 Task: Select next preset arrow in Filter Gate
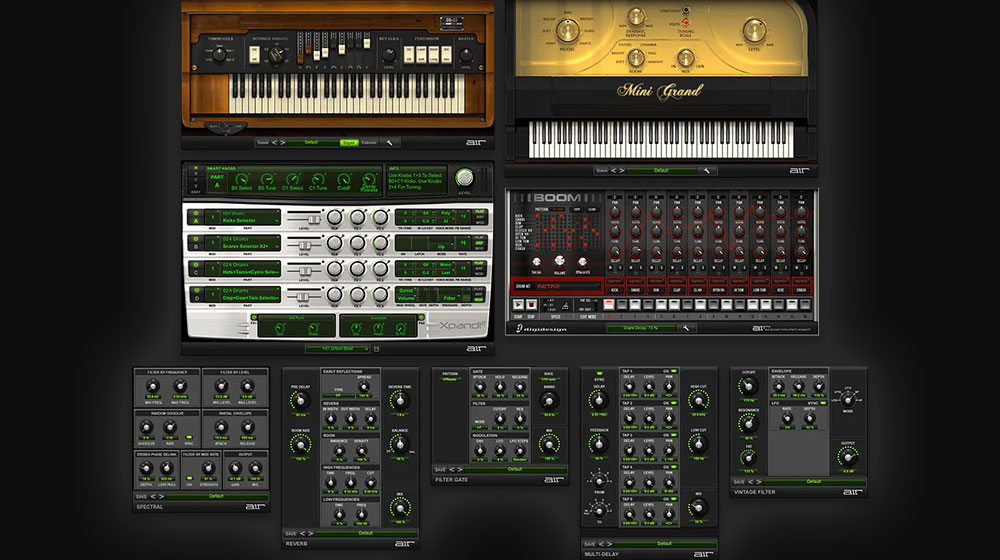point(460,469)
